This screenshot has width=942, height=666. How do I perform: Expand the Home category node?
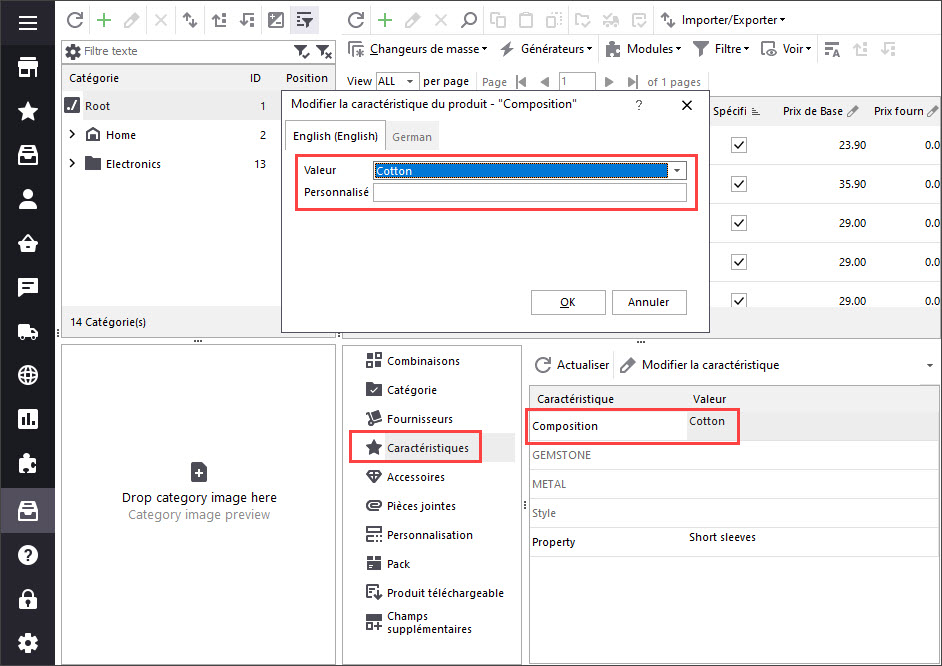(x=72, y=134)
